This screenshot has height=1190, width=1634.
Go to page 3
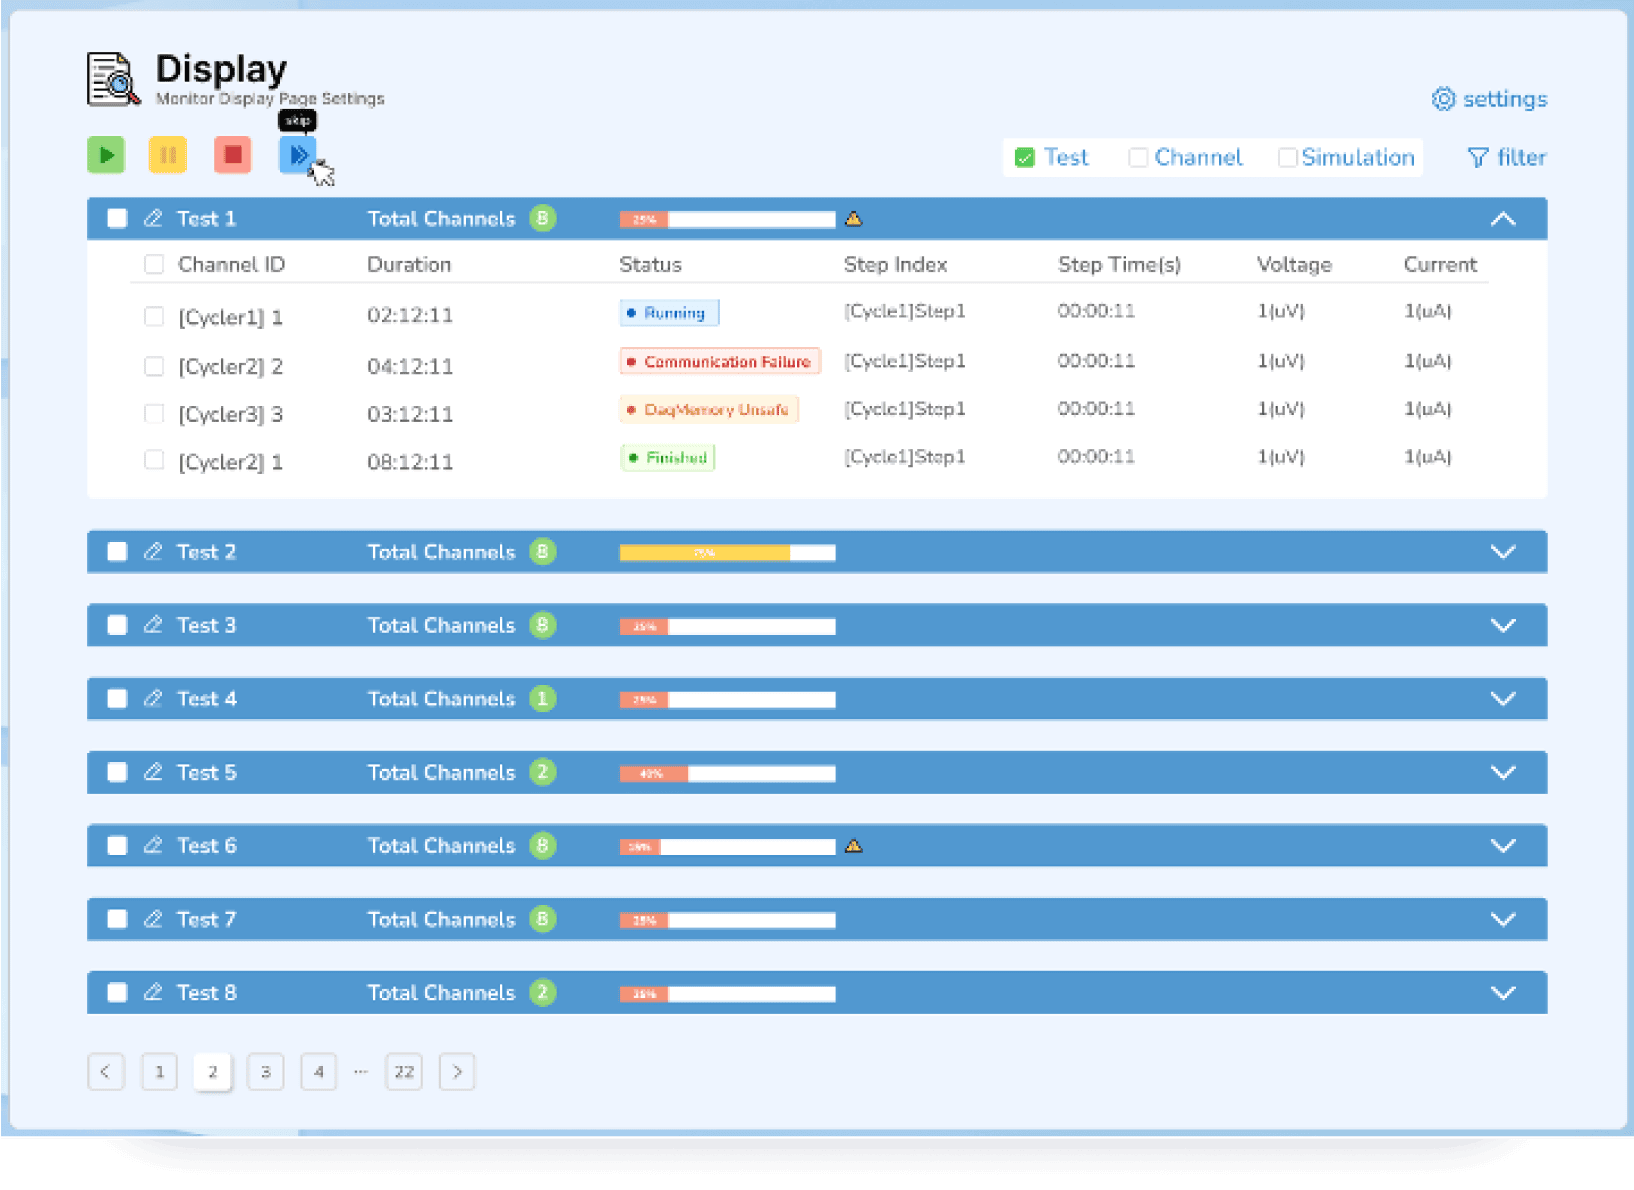[265, 1071]
